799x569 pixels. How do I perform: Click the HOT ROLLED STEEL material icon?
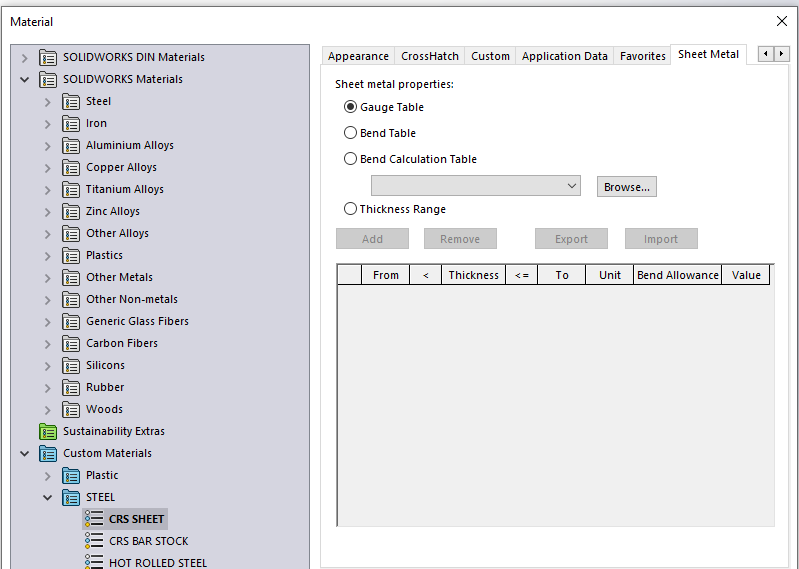point(94,561)
